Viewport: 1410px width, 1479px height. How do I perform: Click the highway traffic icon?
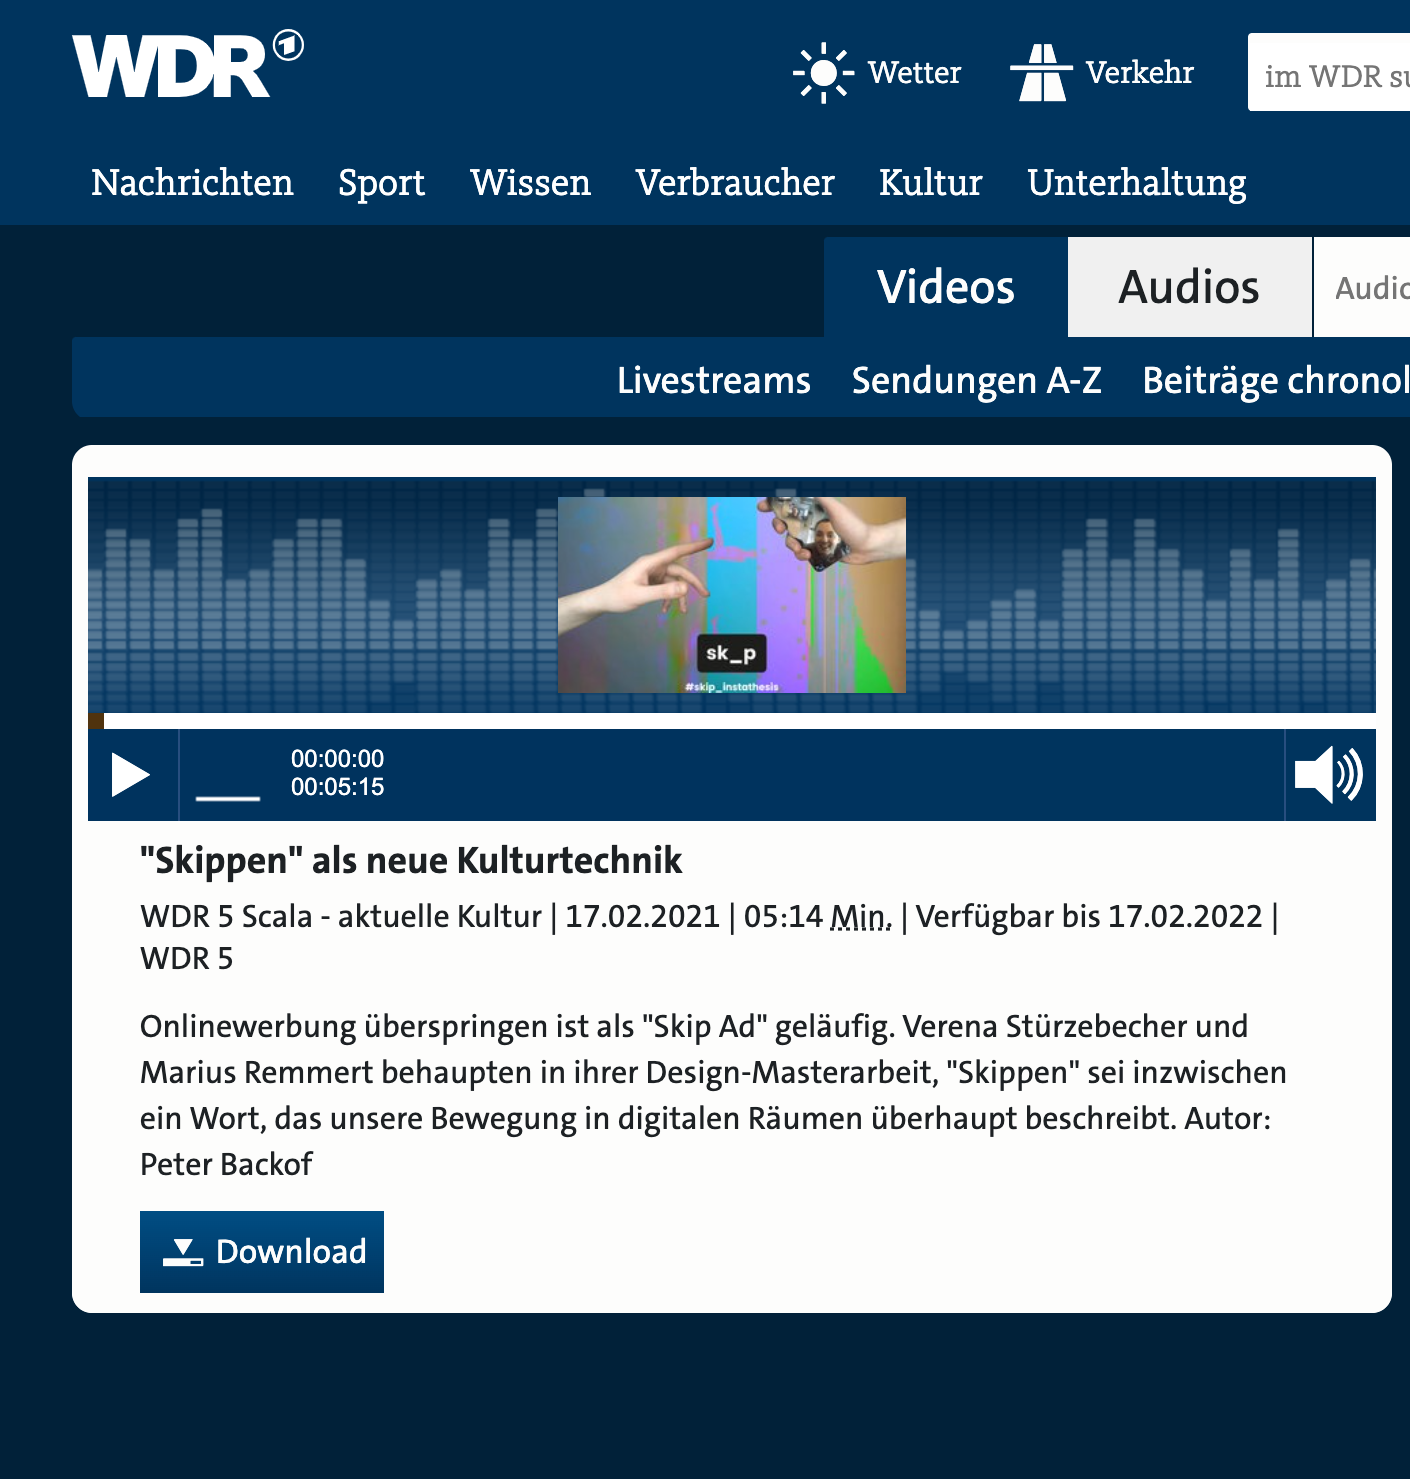[x=1041, y=73]
